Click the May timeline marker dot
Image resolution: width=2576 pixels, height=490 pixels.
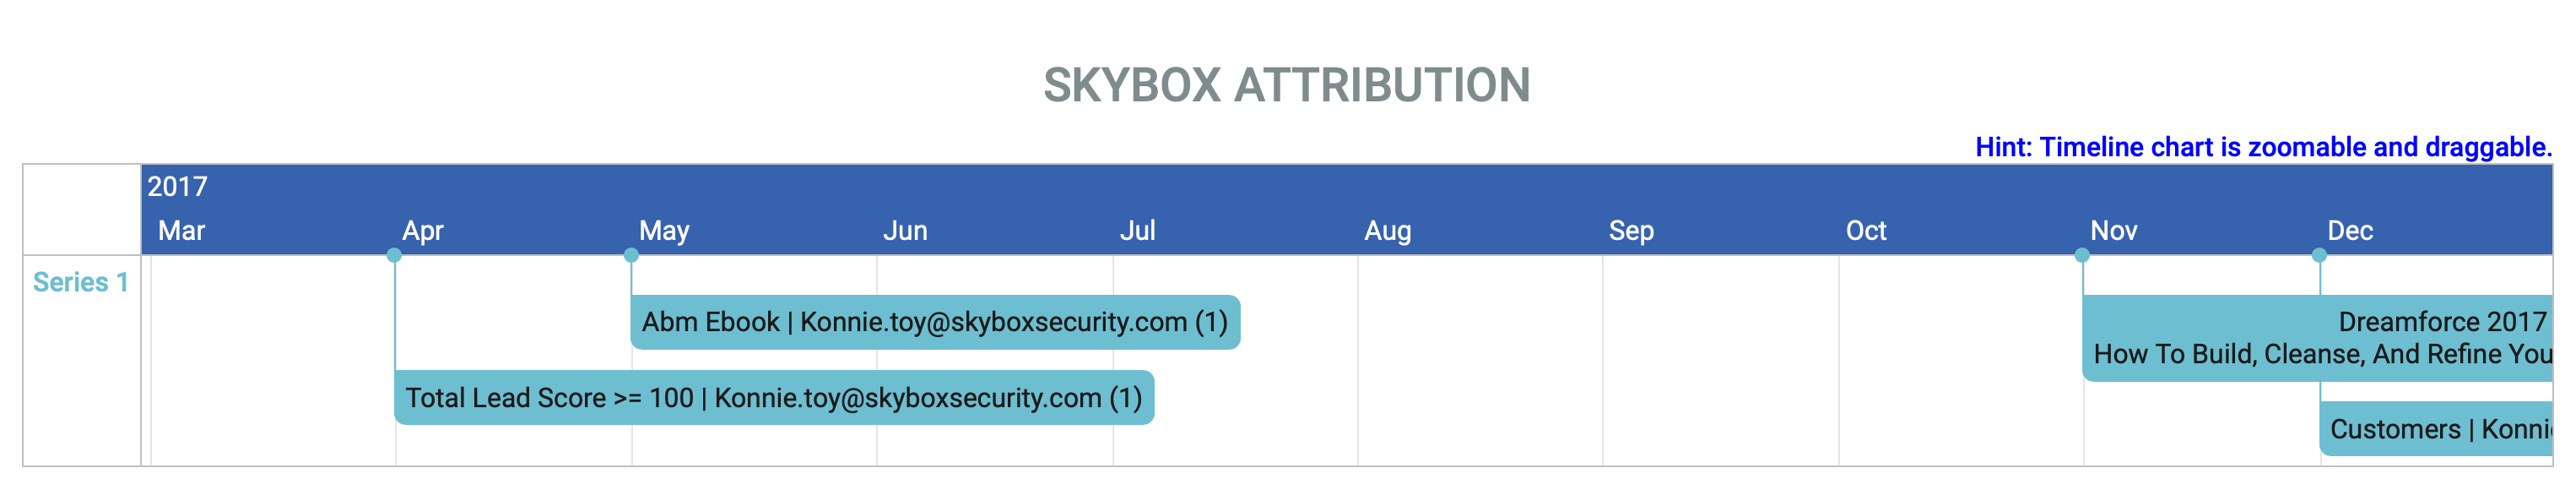(631, 255)
